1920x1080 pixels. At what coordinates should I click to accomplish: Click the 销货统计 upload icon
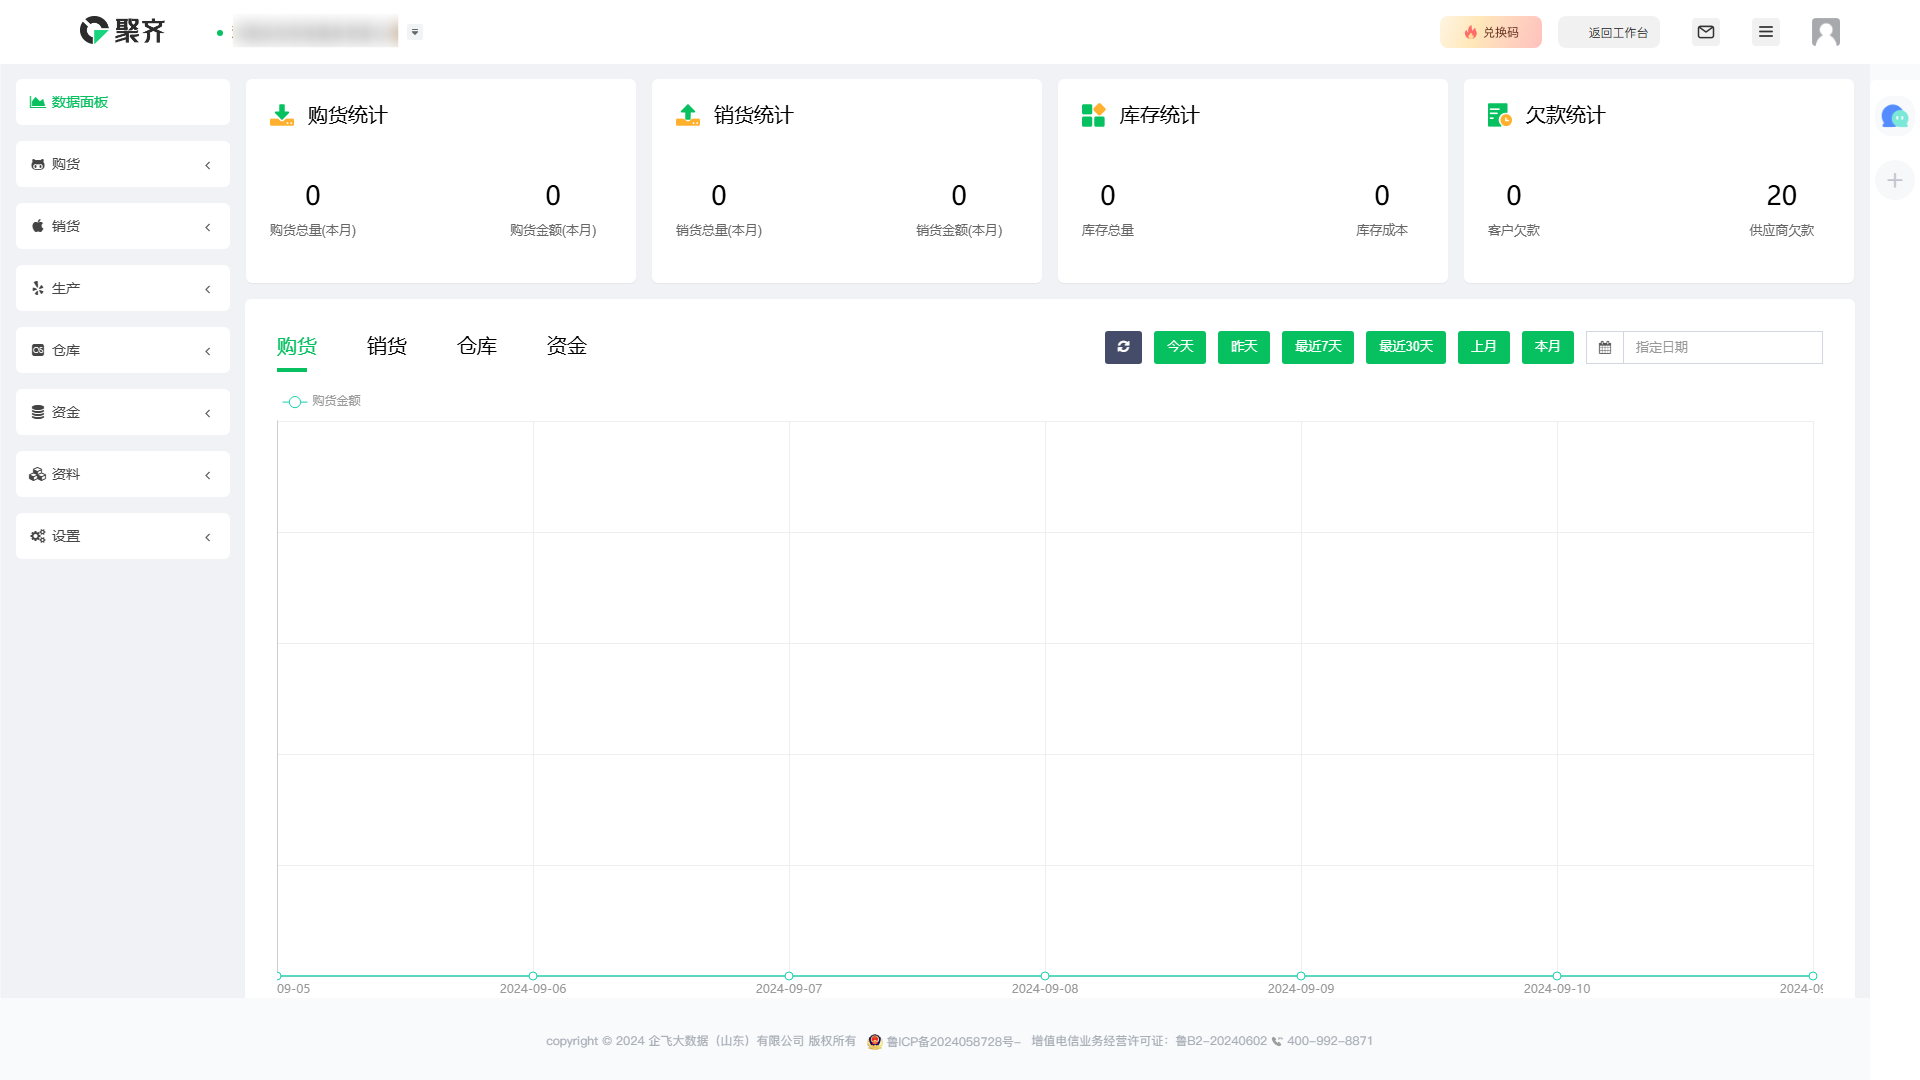[x=688, y=115]
